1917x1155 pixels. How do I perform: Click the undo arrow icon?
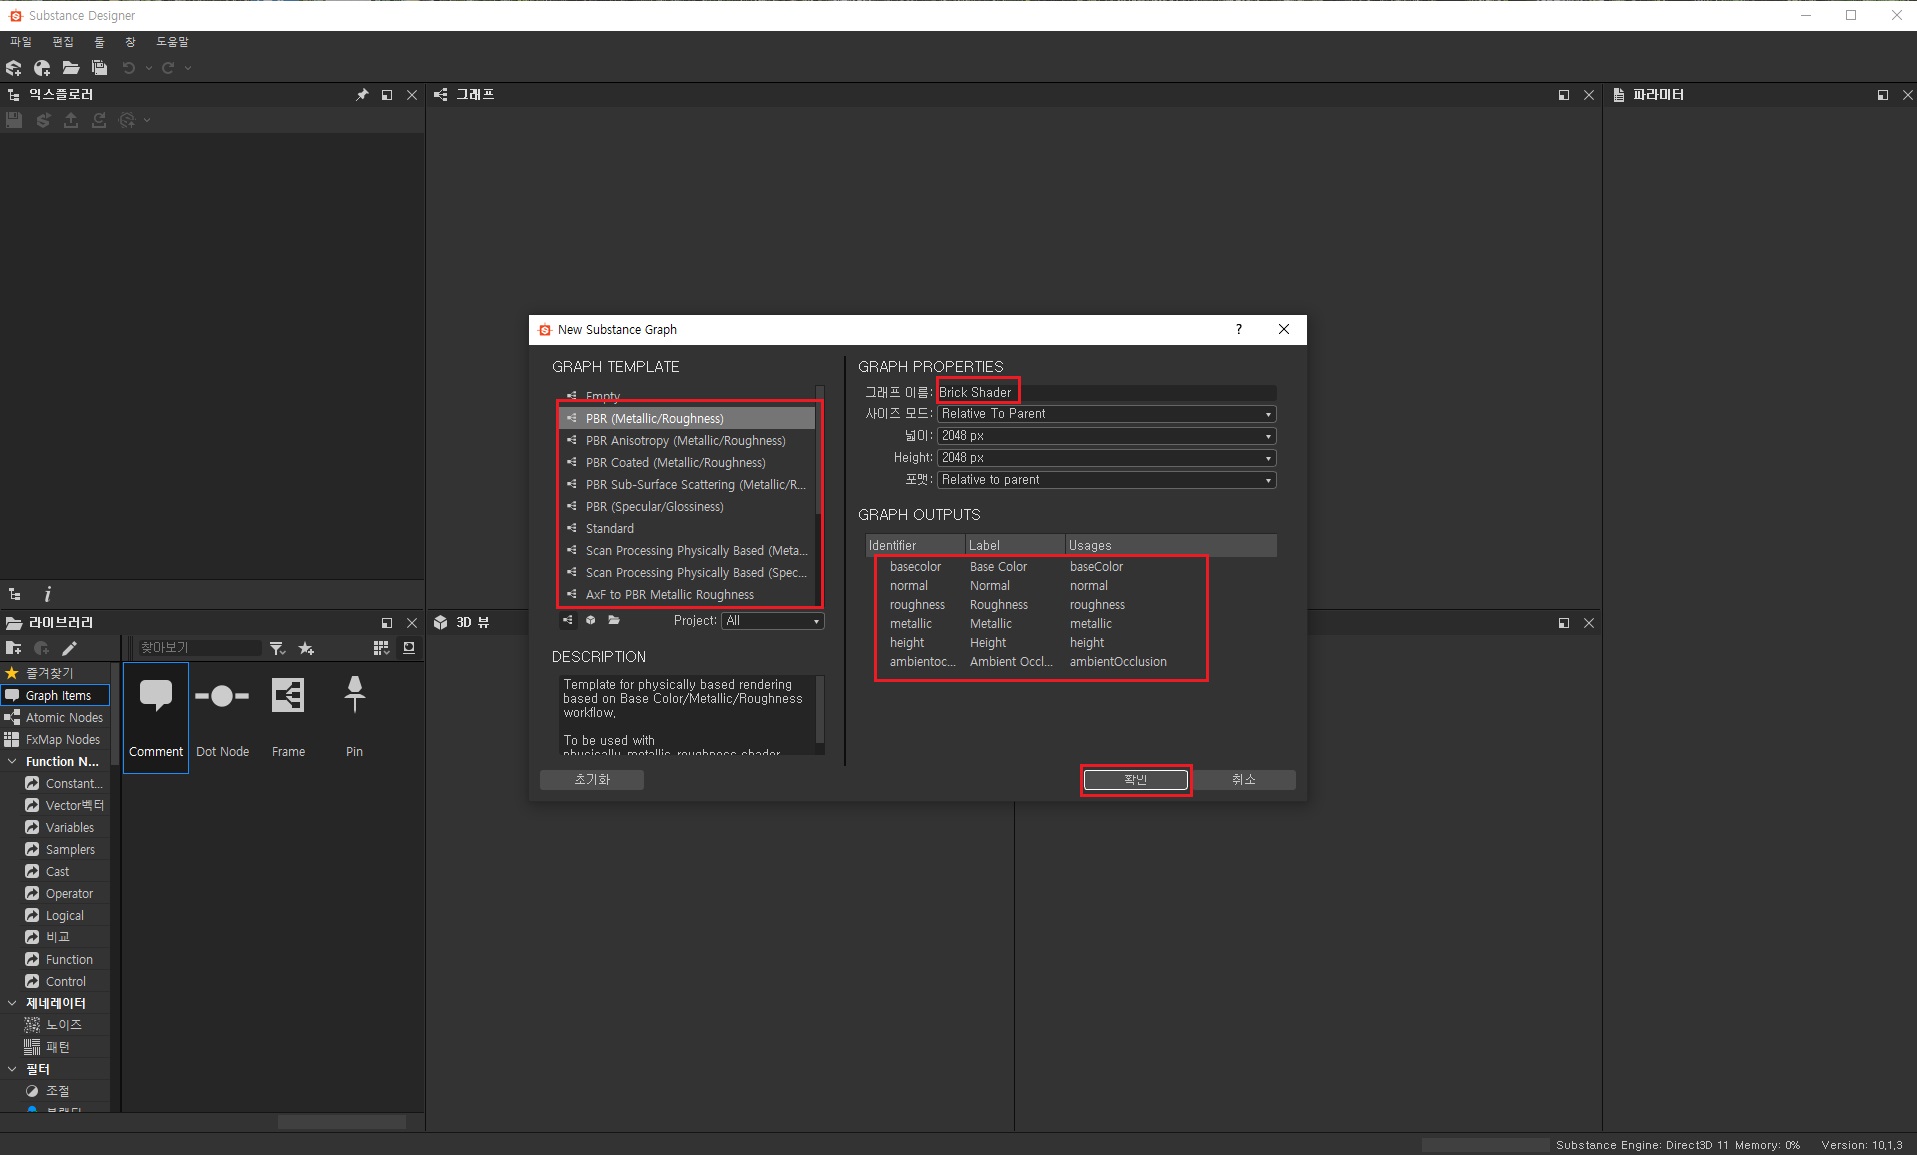[129, 68]
